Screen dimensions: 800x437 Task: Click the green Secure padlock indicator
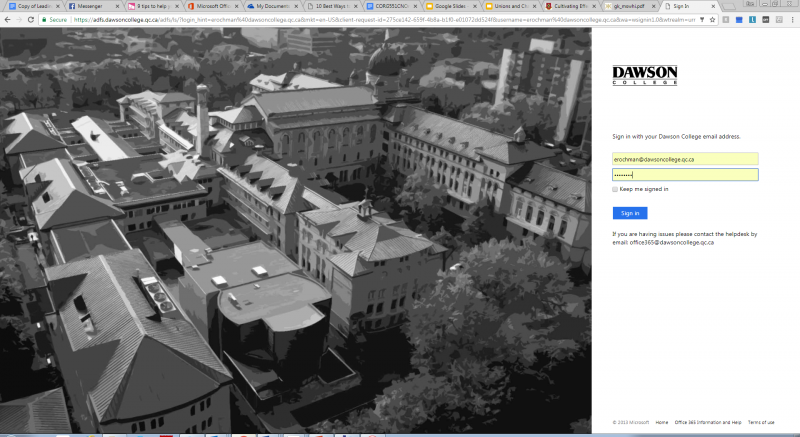[x=55, y=19]
